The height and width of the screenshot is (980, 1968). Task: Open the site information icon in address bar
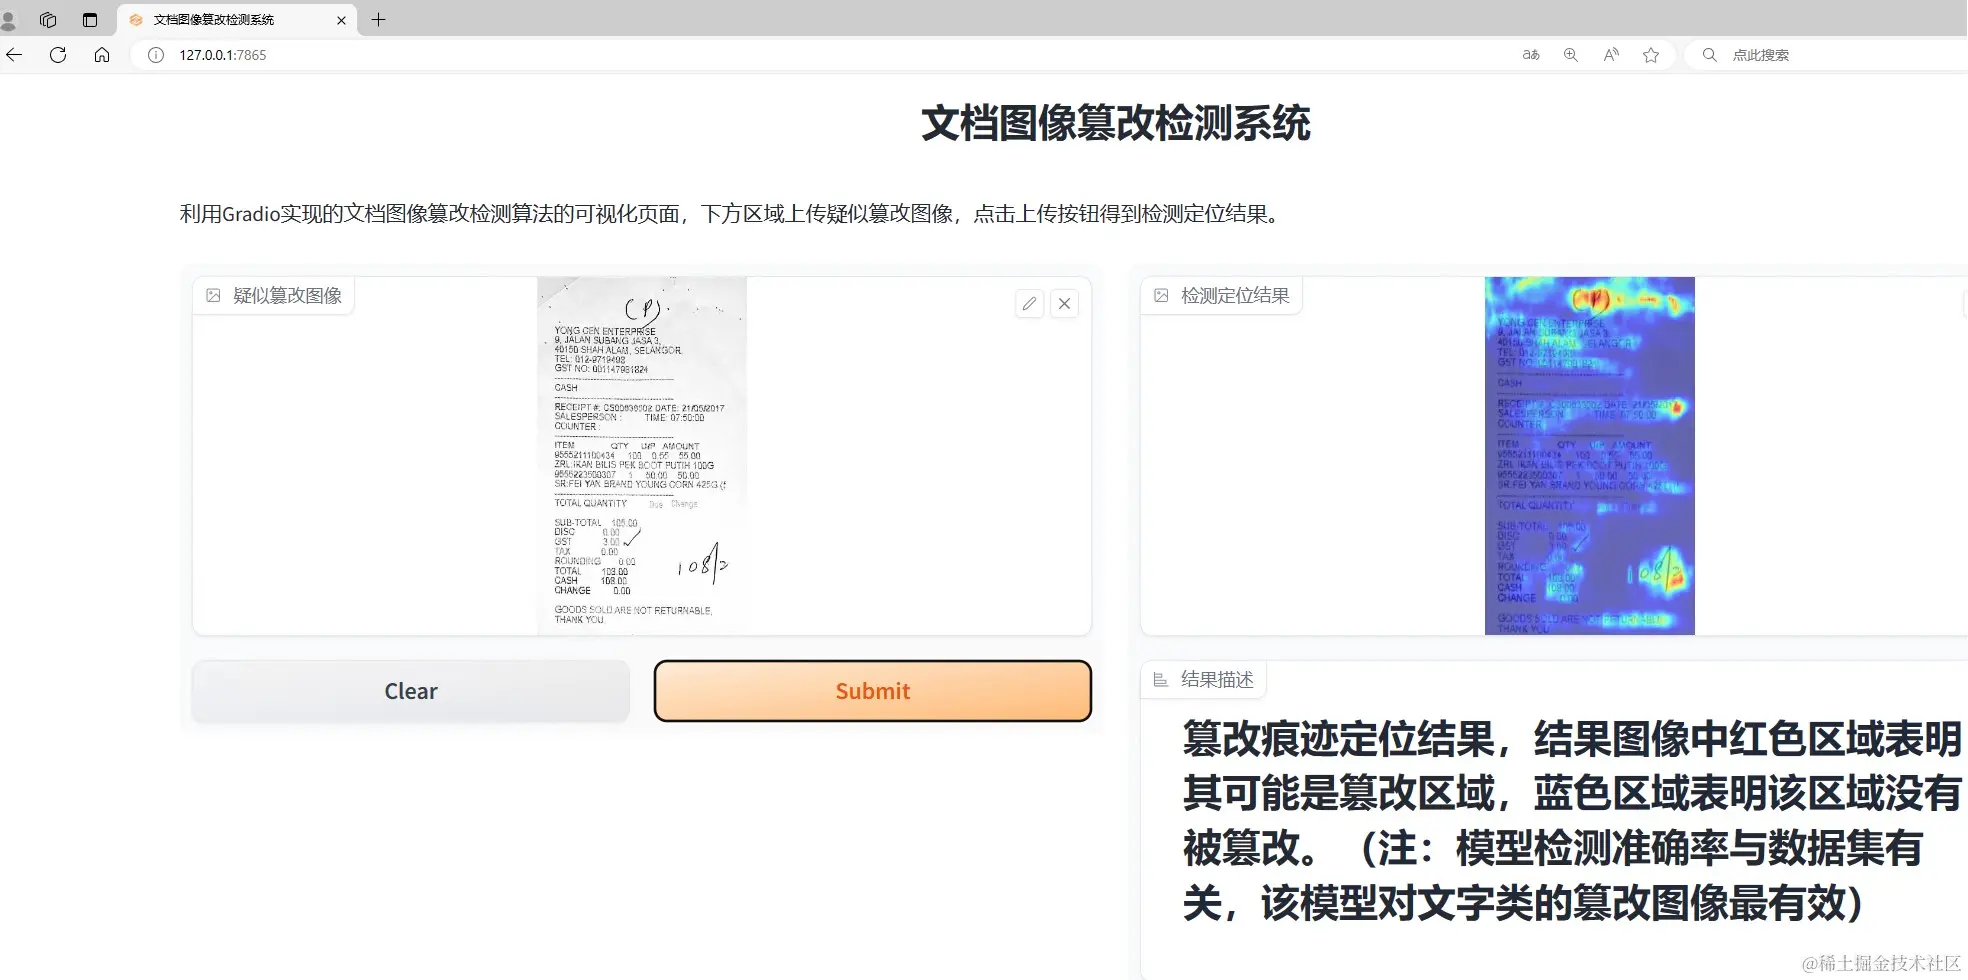click(156, 55)
